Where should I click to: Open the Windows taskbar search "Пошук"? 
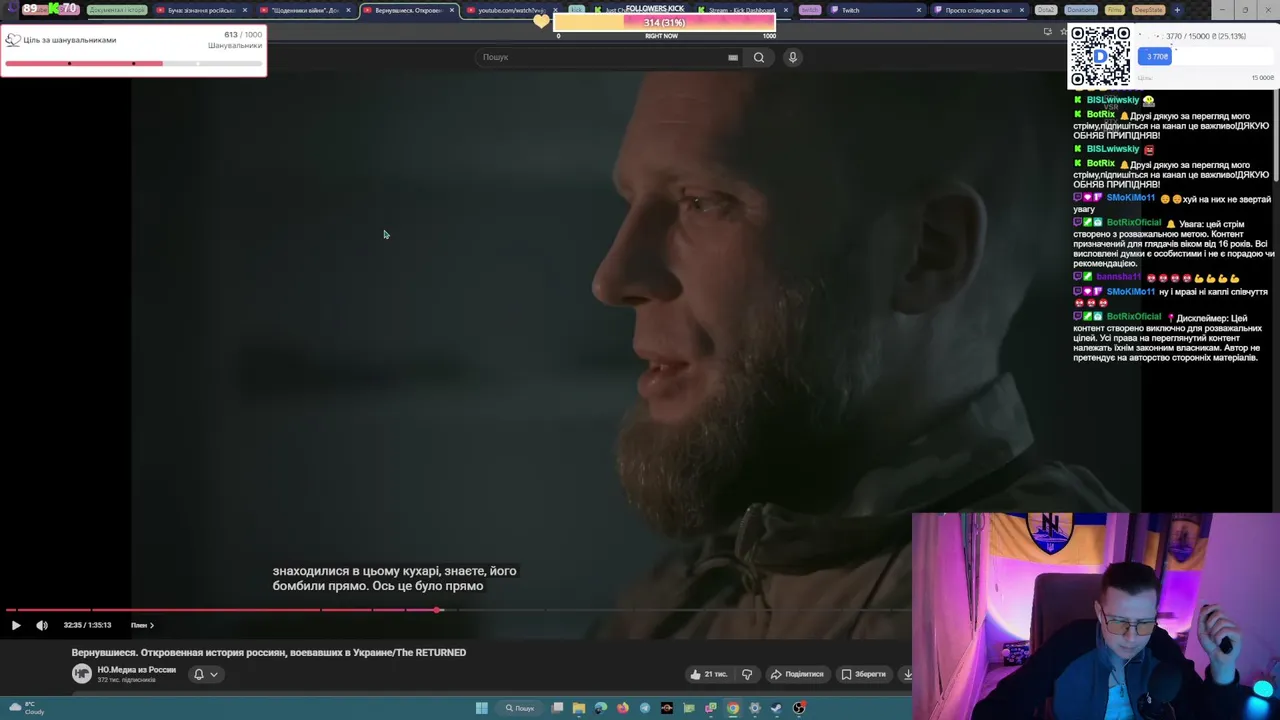pyautogui.click(x=520, y=708)
